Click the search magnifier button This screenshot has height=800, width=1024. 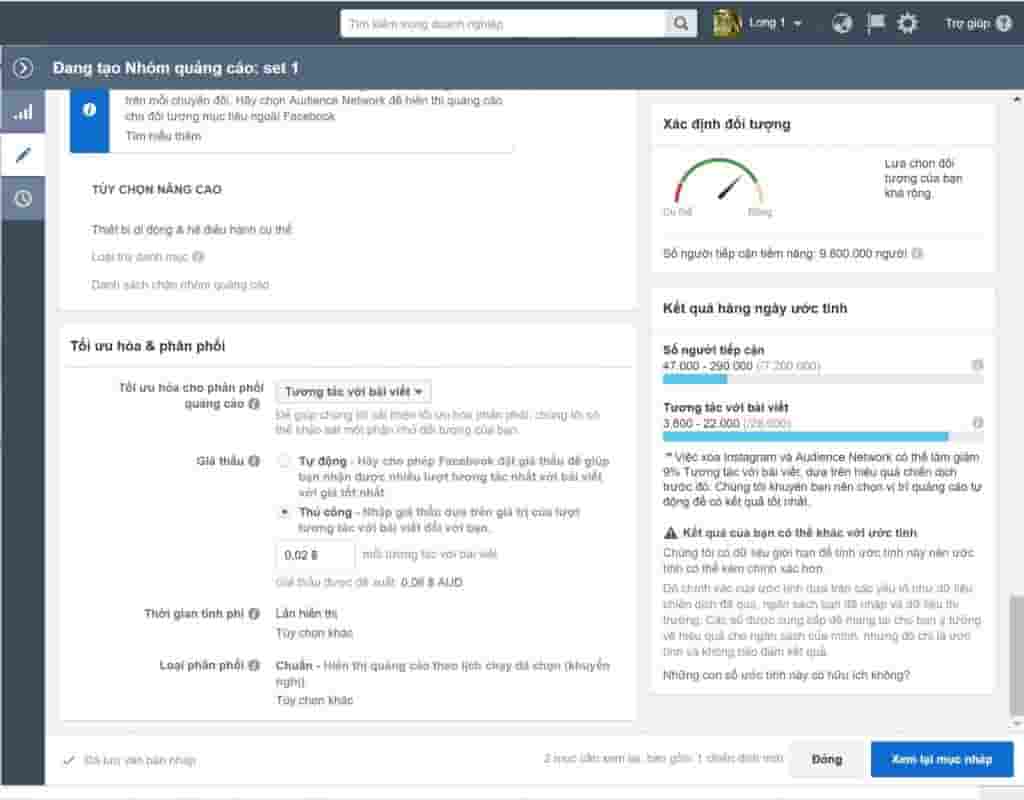pos(680,24)
